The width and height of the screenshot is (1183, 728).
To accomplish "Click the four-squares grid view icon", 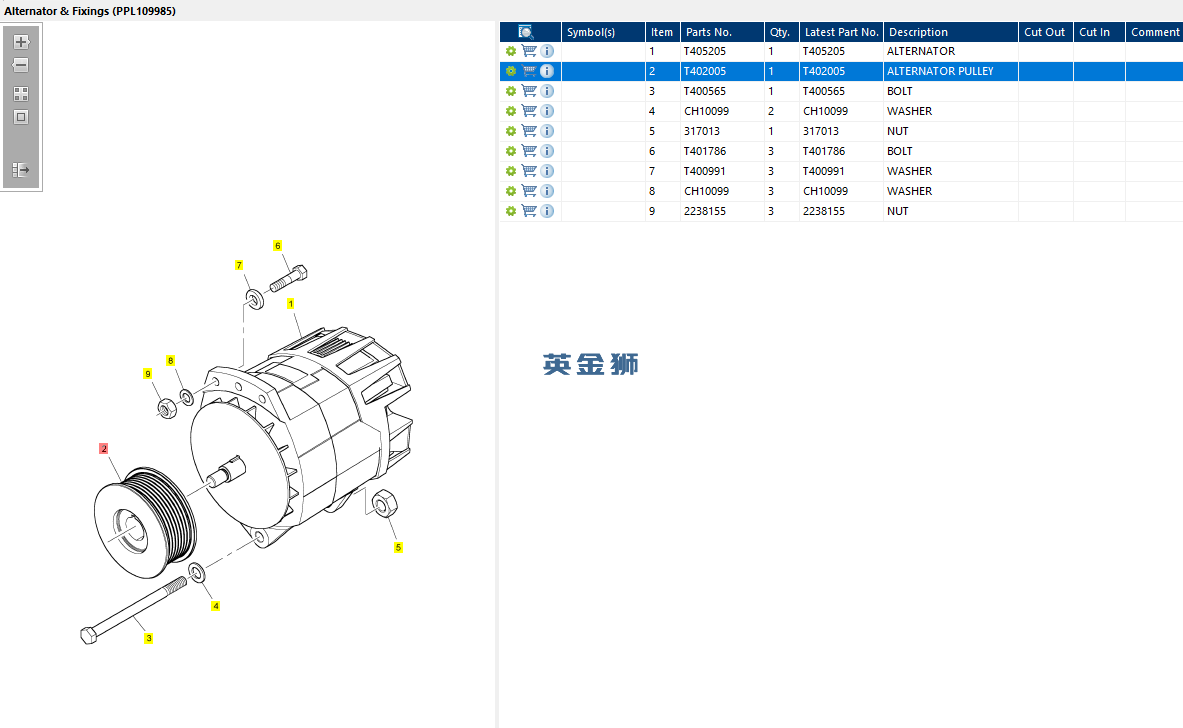I will pos(21,93).
